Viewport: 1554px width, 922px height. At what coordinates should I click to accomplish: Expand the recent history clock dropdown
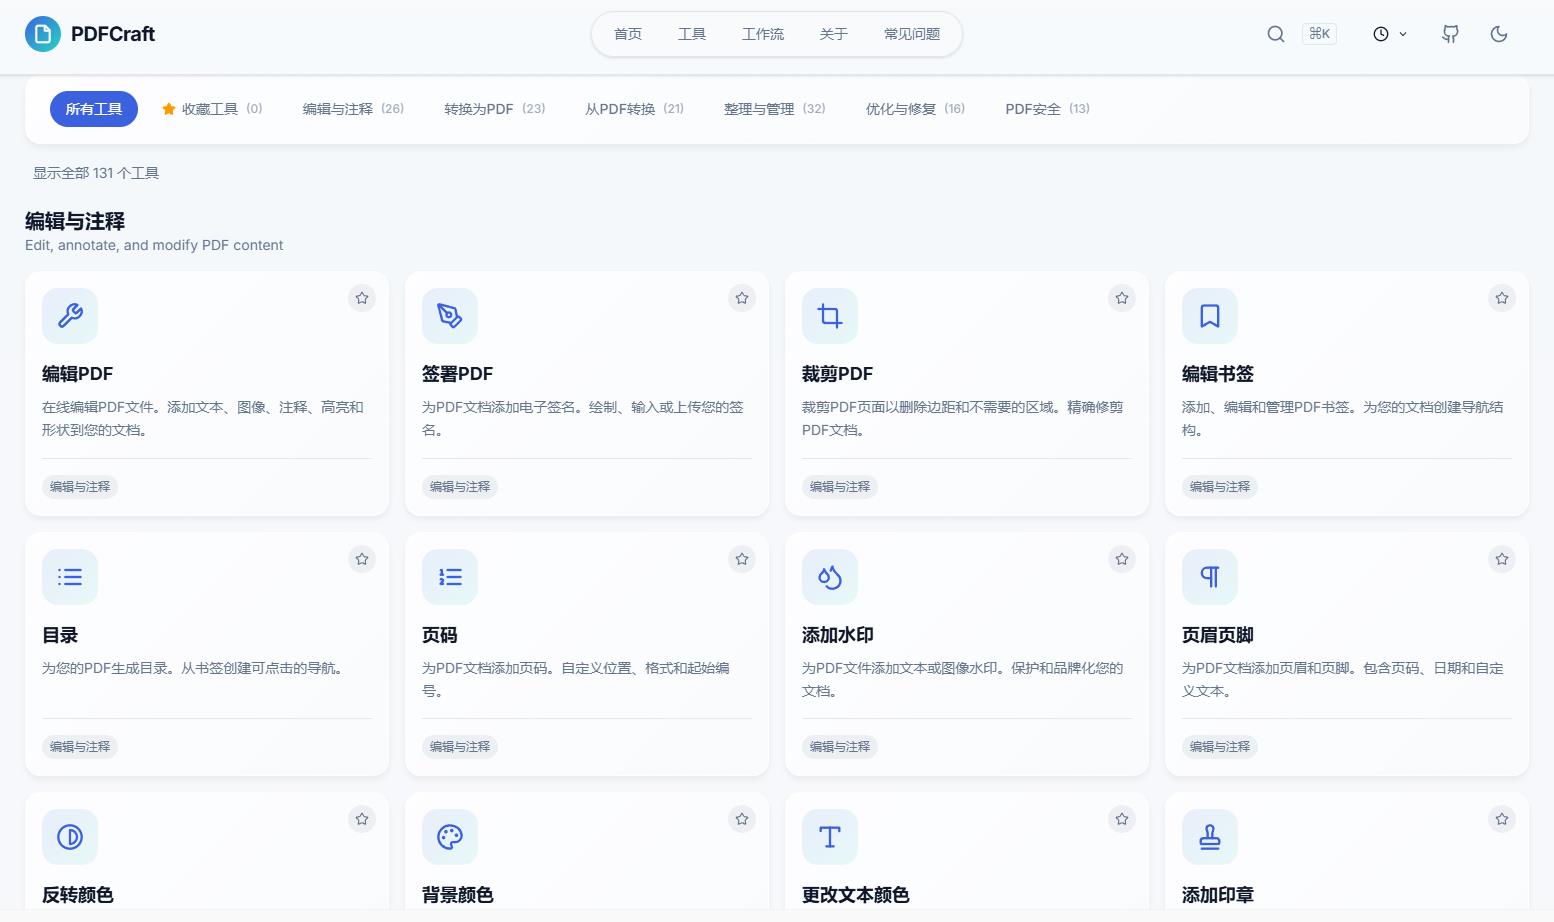coord(1390,34)
